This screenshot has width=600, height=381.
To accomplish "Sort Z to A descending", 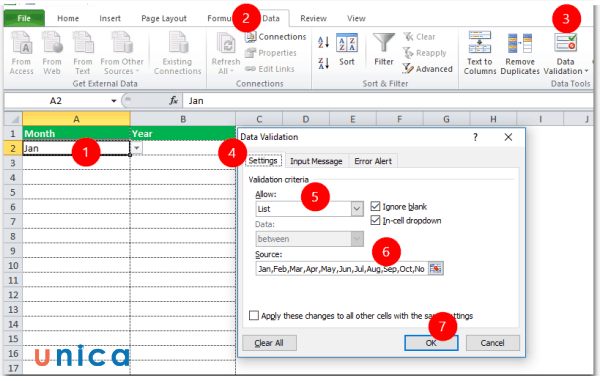I will 324,63.
